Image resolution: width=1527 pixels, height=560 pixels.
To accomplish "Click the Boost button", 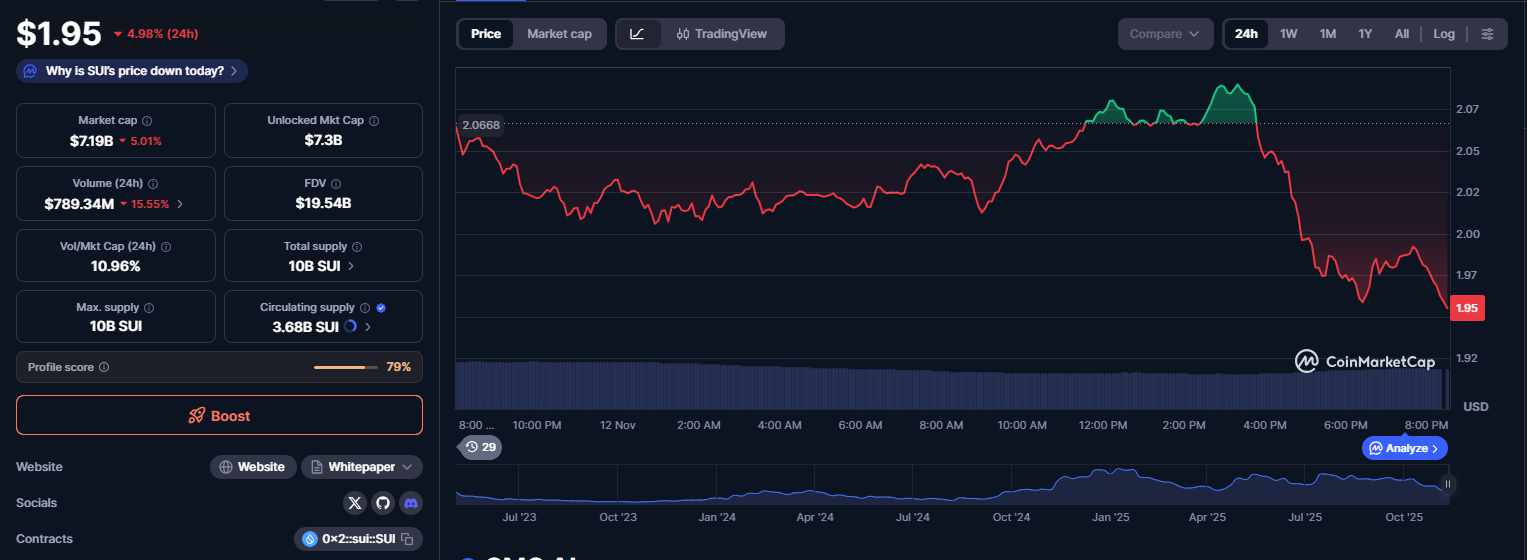I will pos(219,415).
